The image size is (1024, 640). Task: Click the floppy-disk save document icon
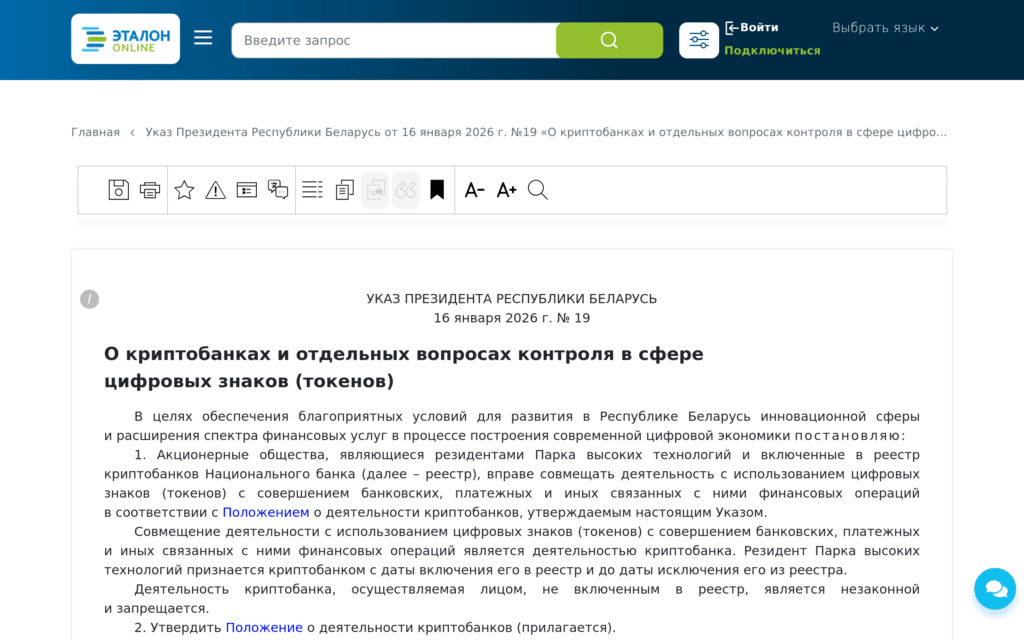pos(118,189)
